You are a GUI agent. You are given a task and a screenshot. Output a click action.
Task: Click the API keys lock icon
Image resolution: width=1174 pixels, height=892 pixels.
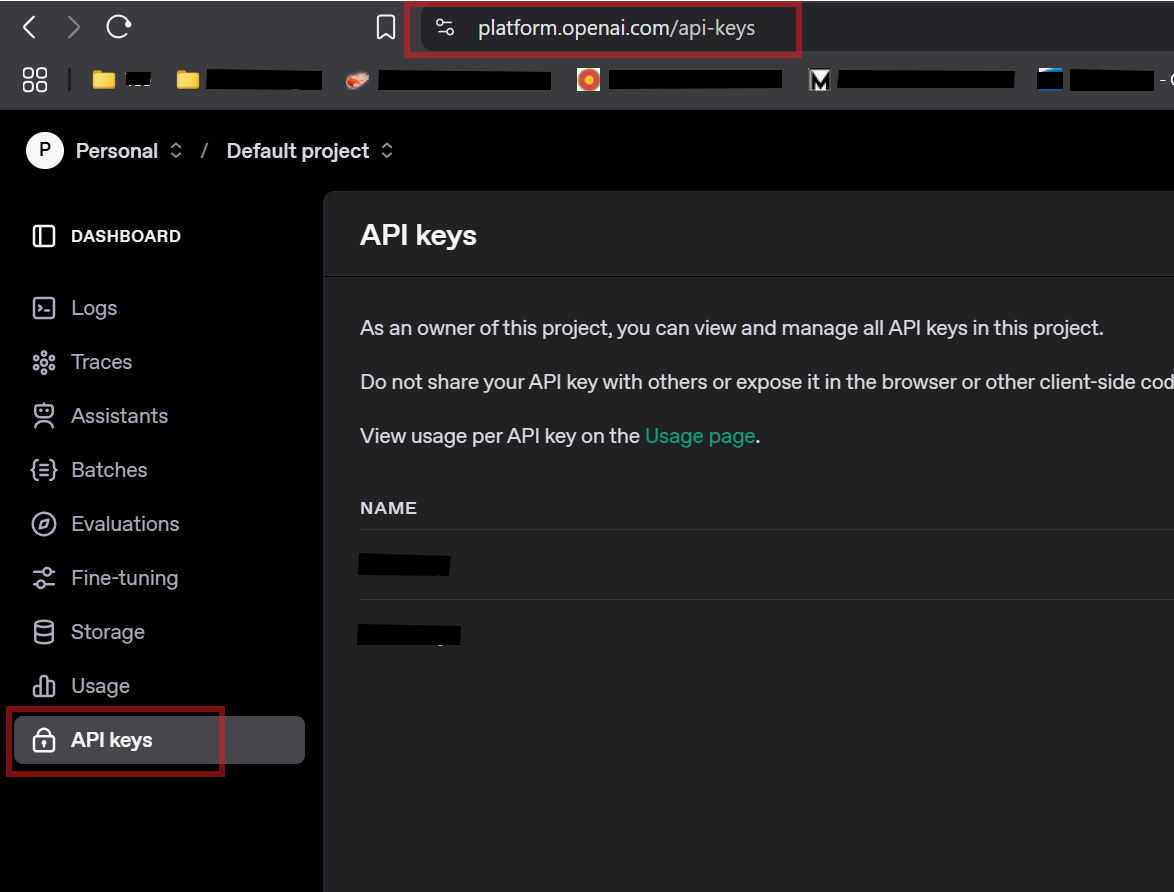43,740
